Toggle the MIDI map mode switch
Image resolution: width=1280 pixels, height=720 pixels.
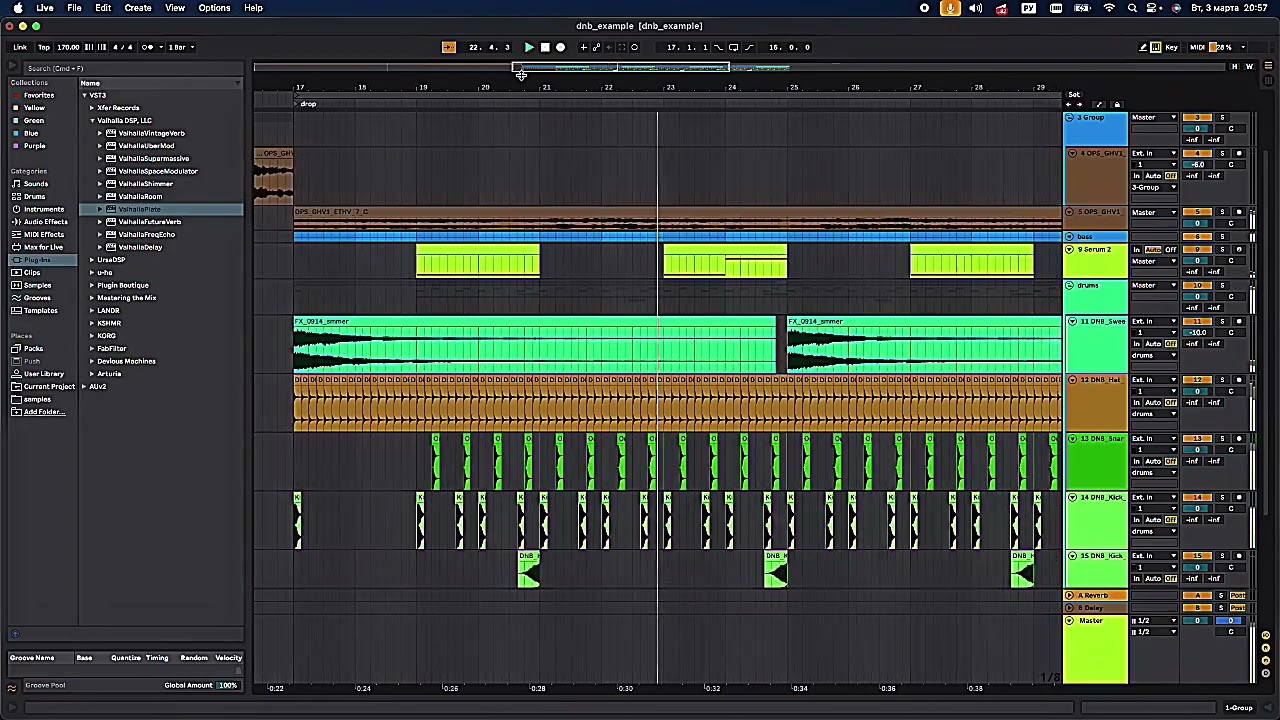pos(1197,47)
